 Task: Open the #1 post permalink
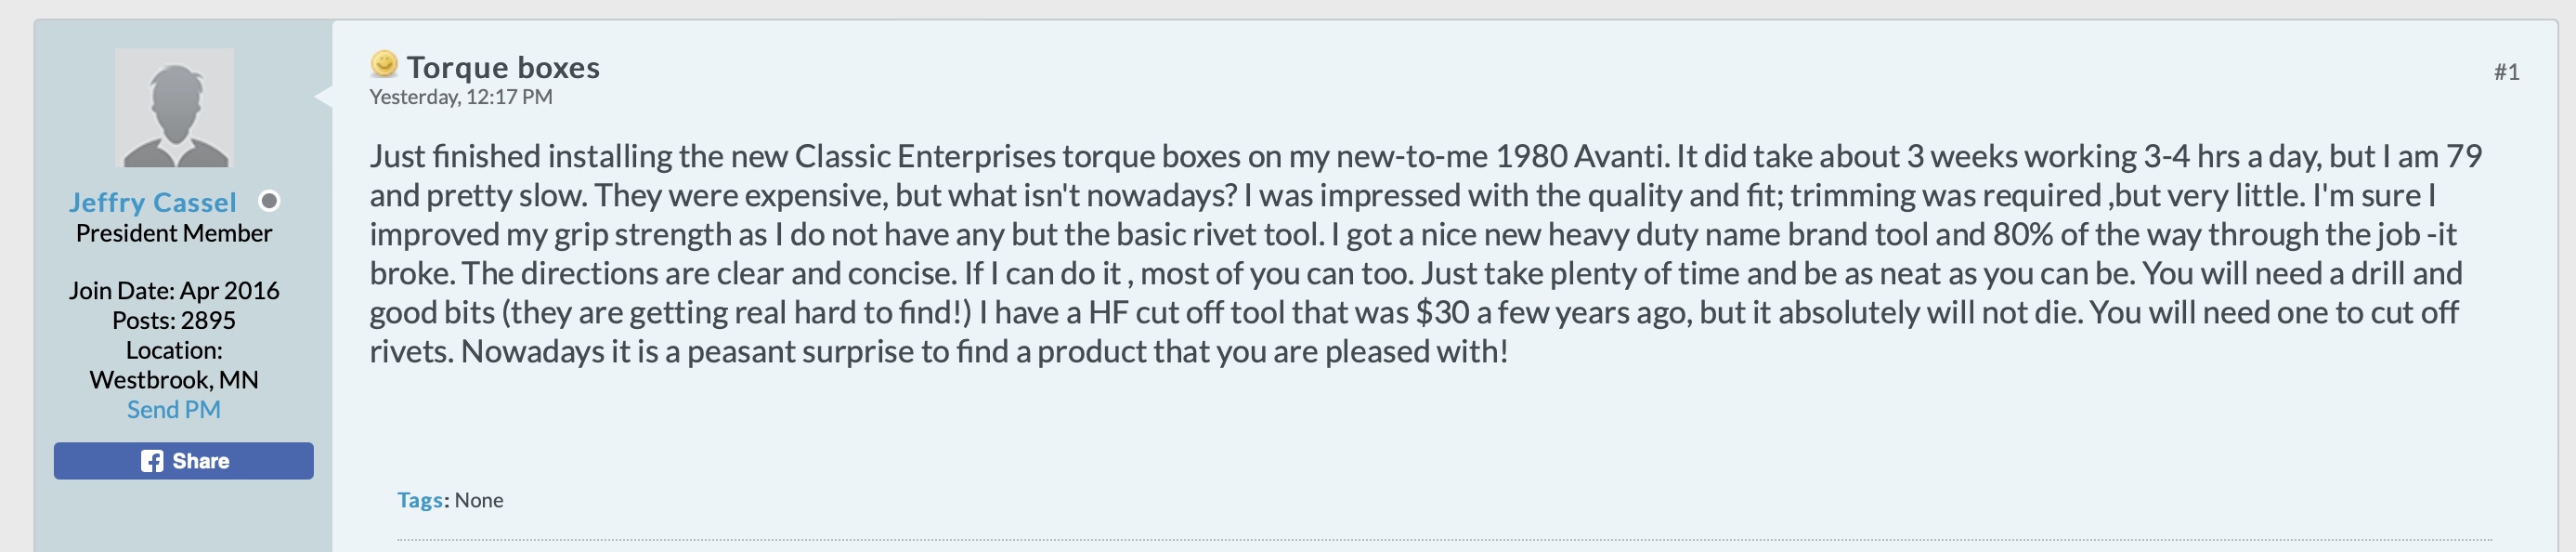click(x=2505, y=72)
